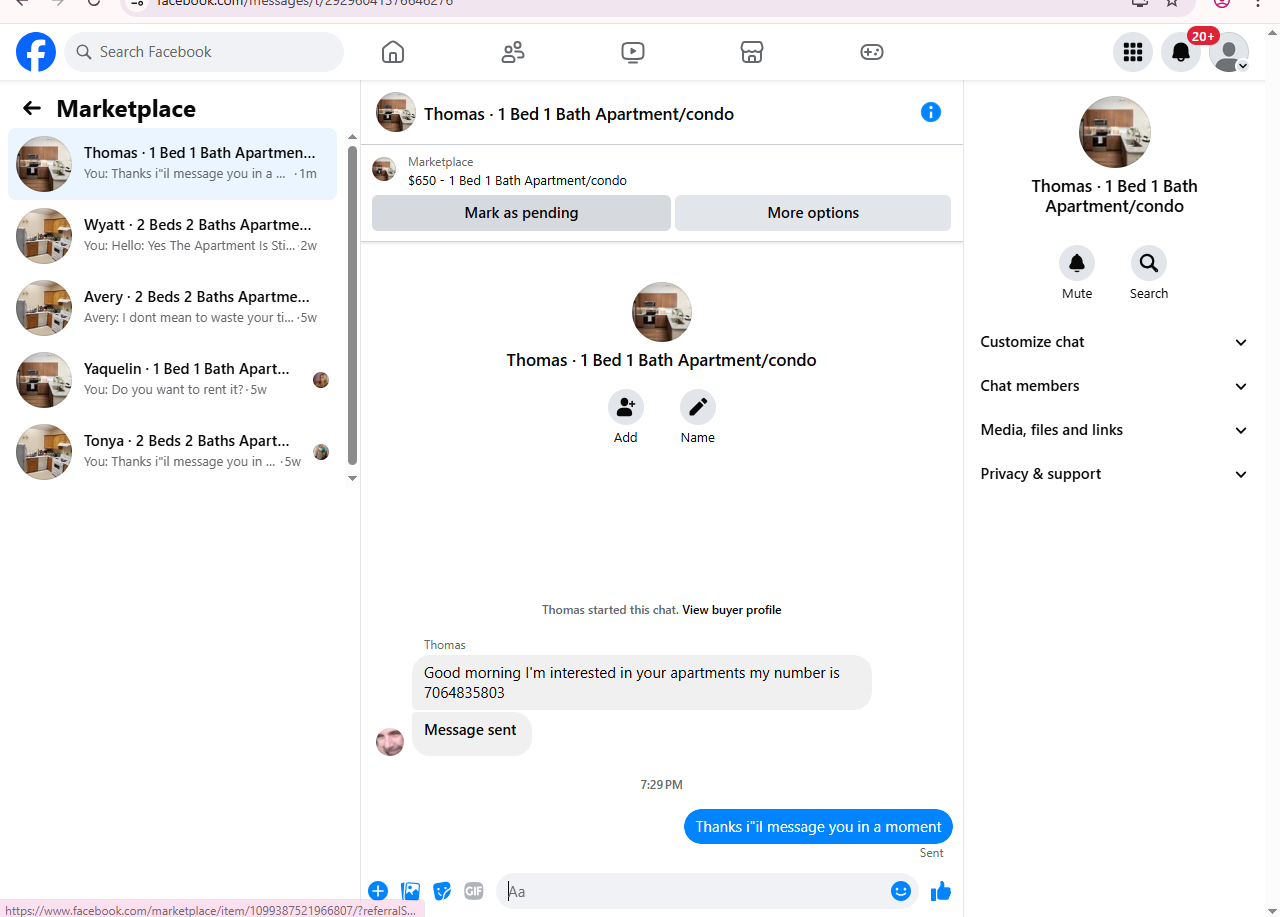The width and height of the screenshot is (1280, 917).
Task: Expand Media, files and links section
Action: click(x=1115, y=430)
